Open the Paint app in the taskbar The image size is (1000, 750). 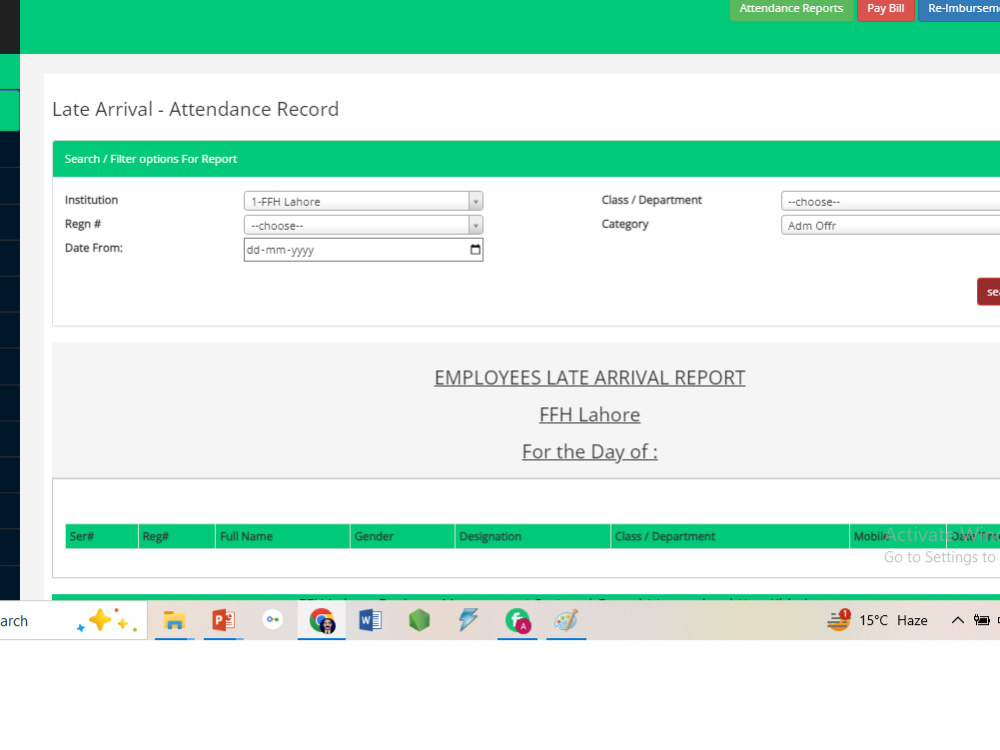tap(566, 620)
